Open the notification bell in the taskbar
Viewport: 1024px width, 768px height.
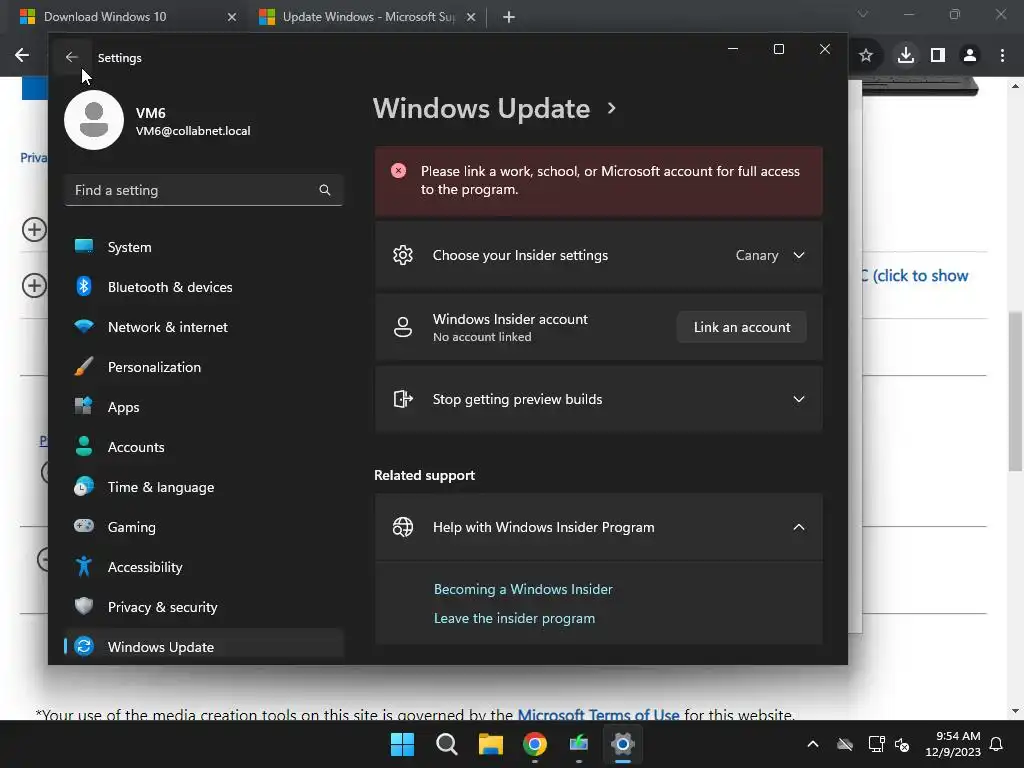[997, 744]
